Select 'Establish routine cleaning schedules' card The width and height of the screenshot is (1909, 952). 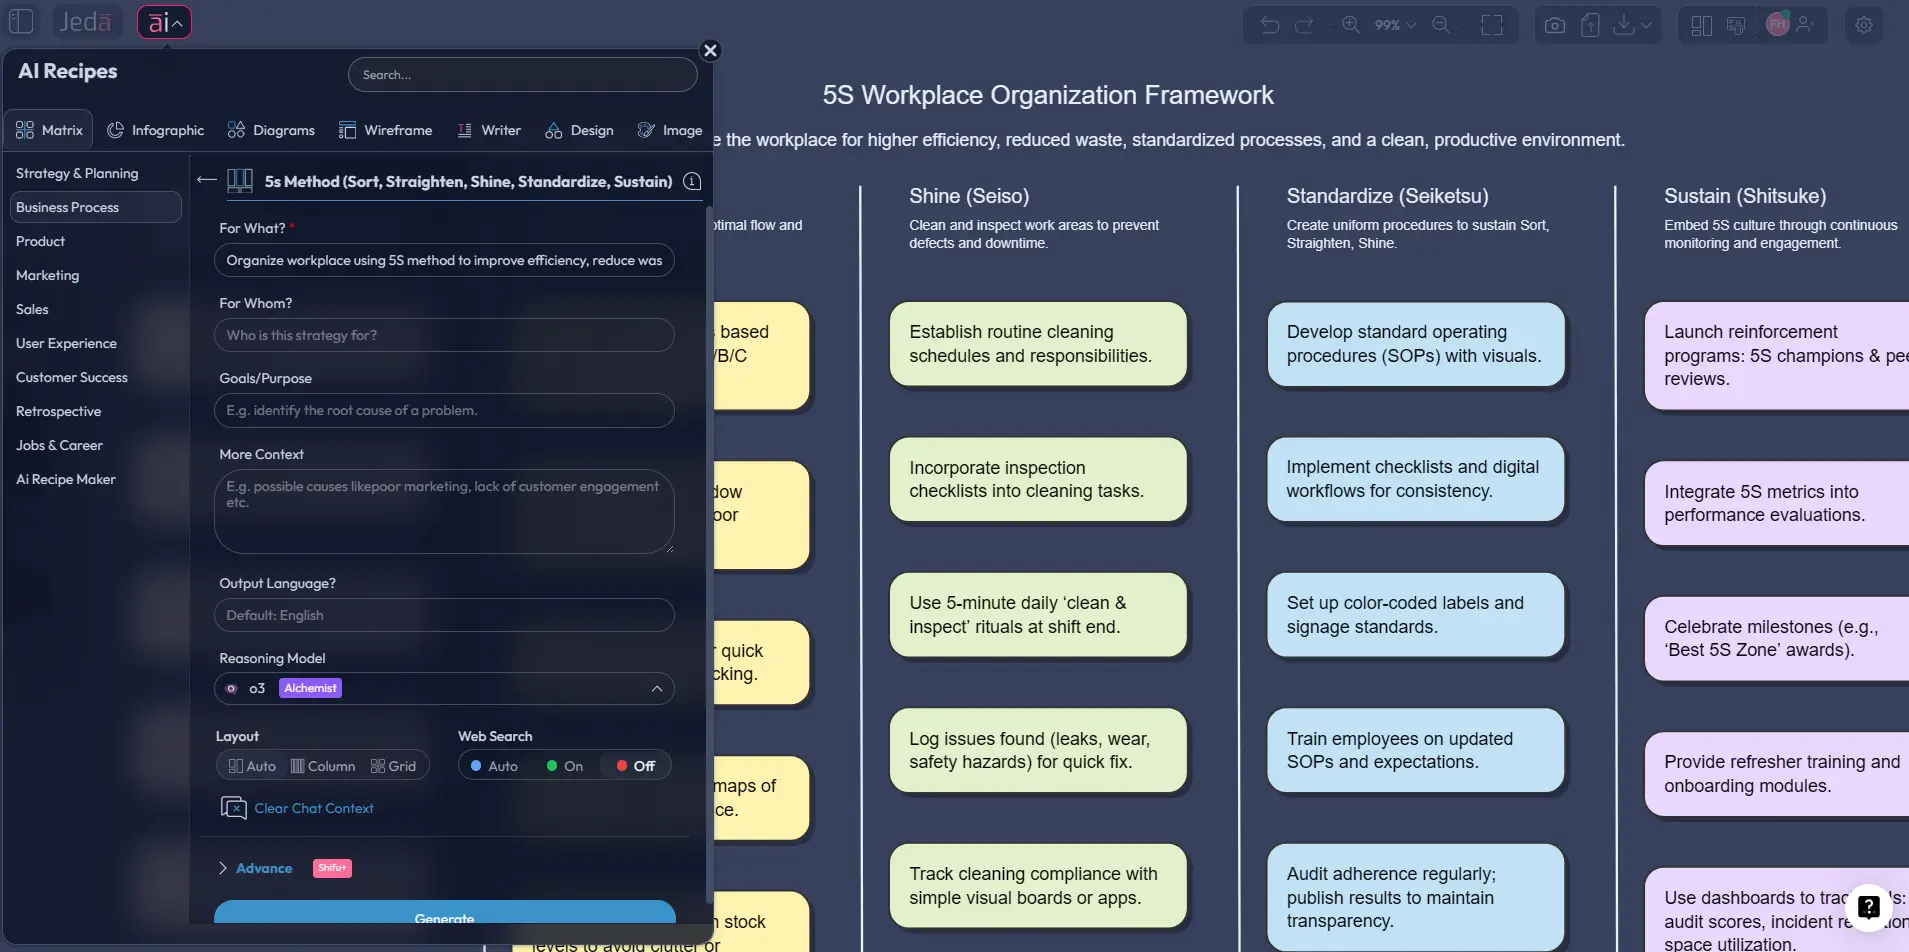point(1038,344)
